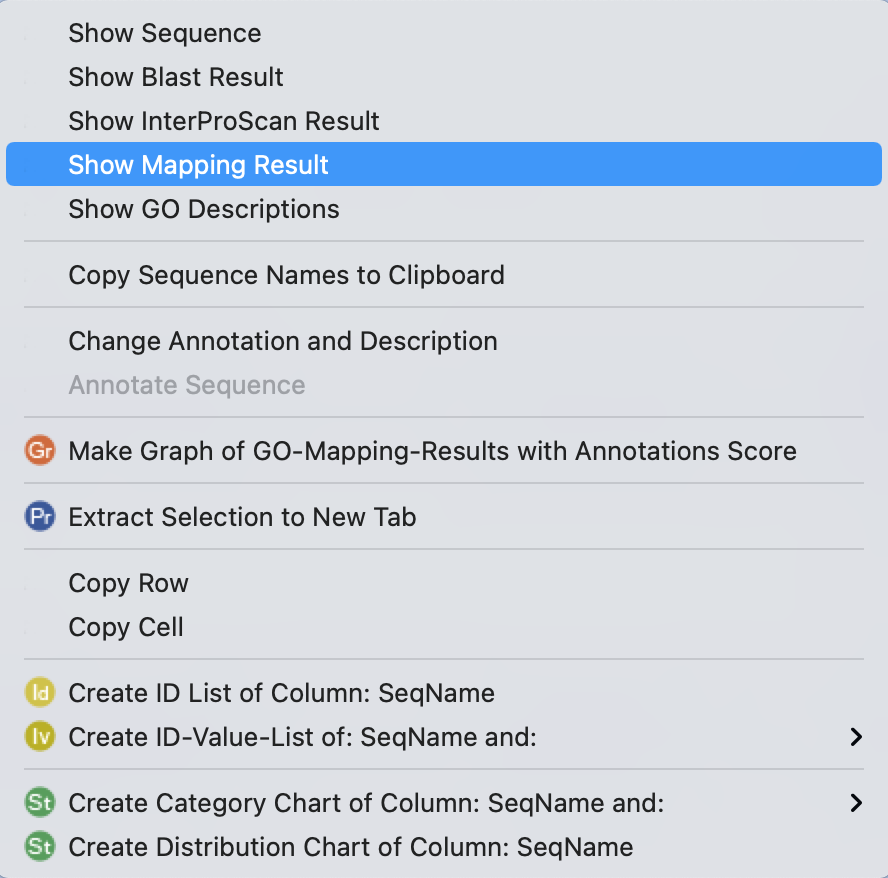Click the St icon beside Distribution Chart
Image resolution: width=888 pixels, height=878 pixels.
41,847
